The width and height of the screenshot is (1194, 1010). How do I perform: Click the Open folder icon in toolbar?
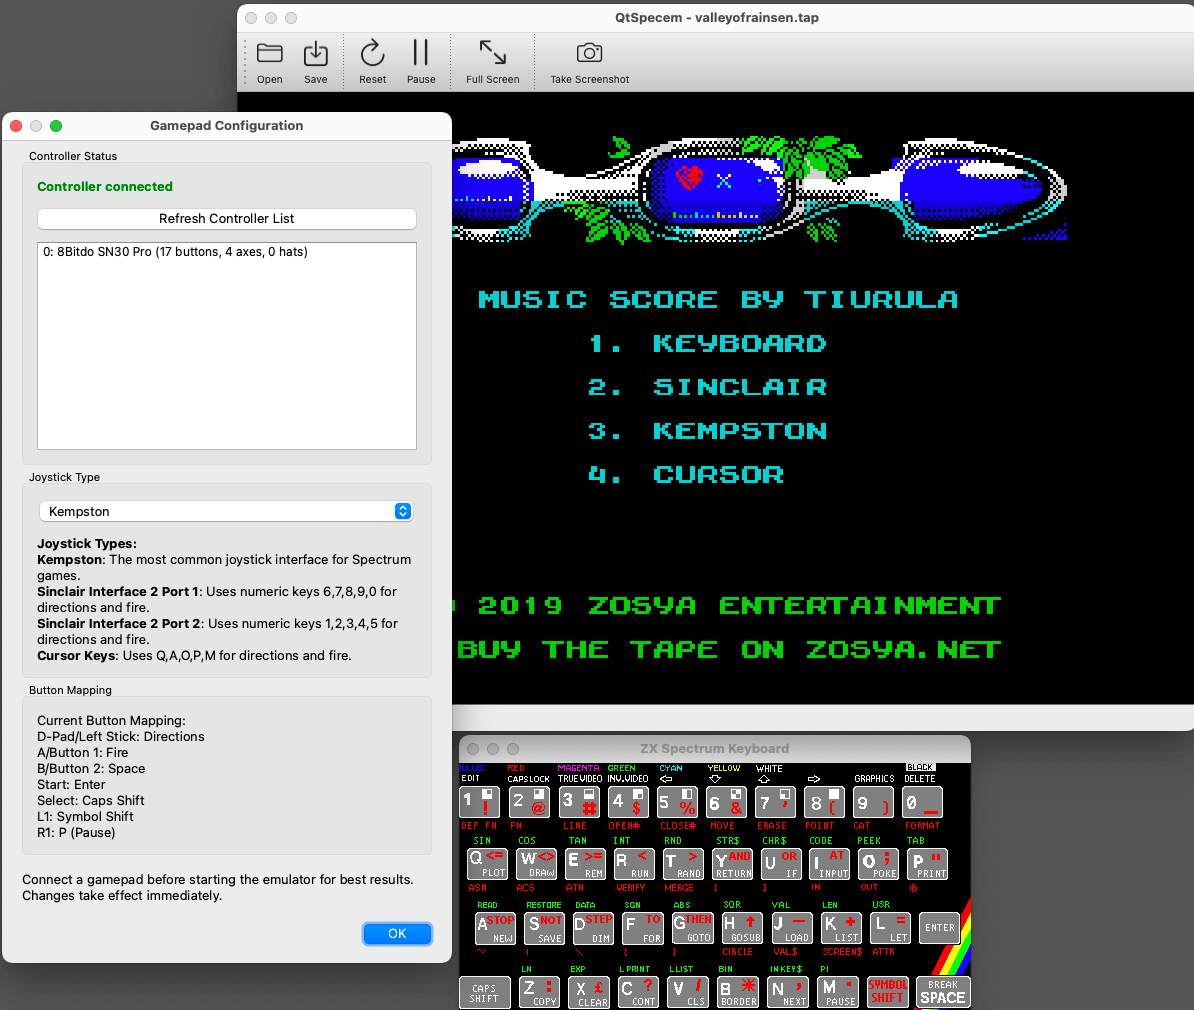(269, 54)
